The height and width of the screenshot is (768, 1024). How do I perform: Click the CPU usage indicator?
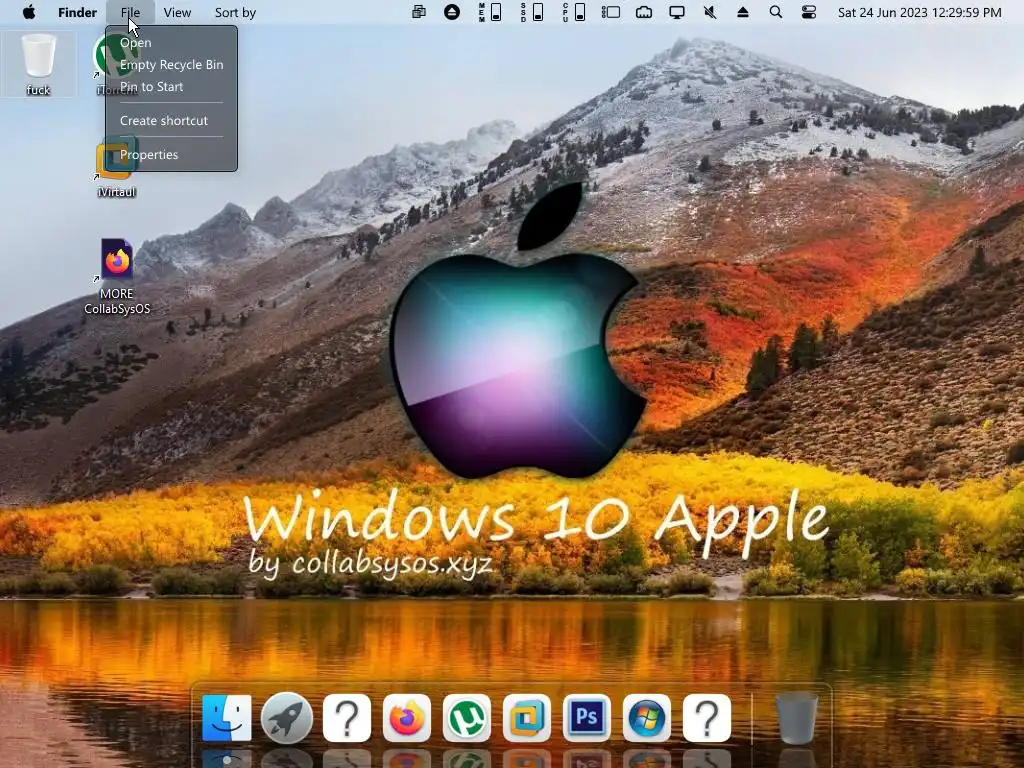(x=573, y=12)
